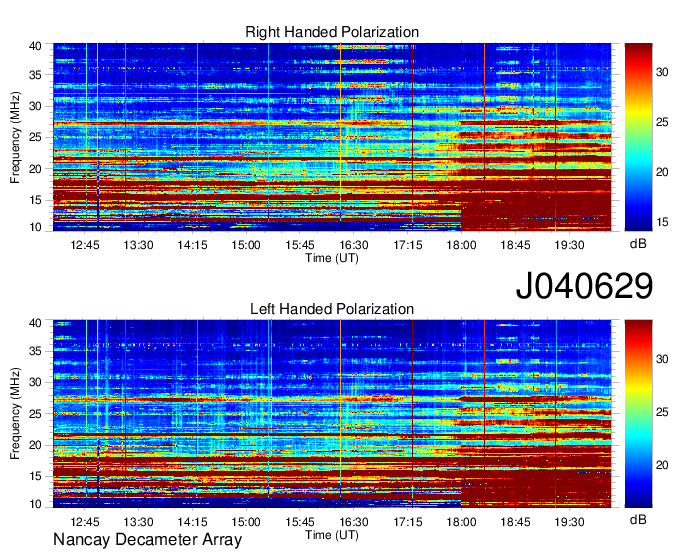Select the J040629 observation label

click(584, 286)
